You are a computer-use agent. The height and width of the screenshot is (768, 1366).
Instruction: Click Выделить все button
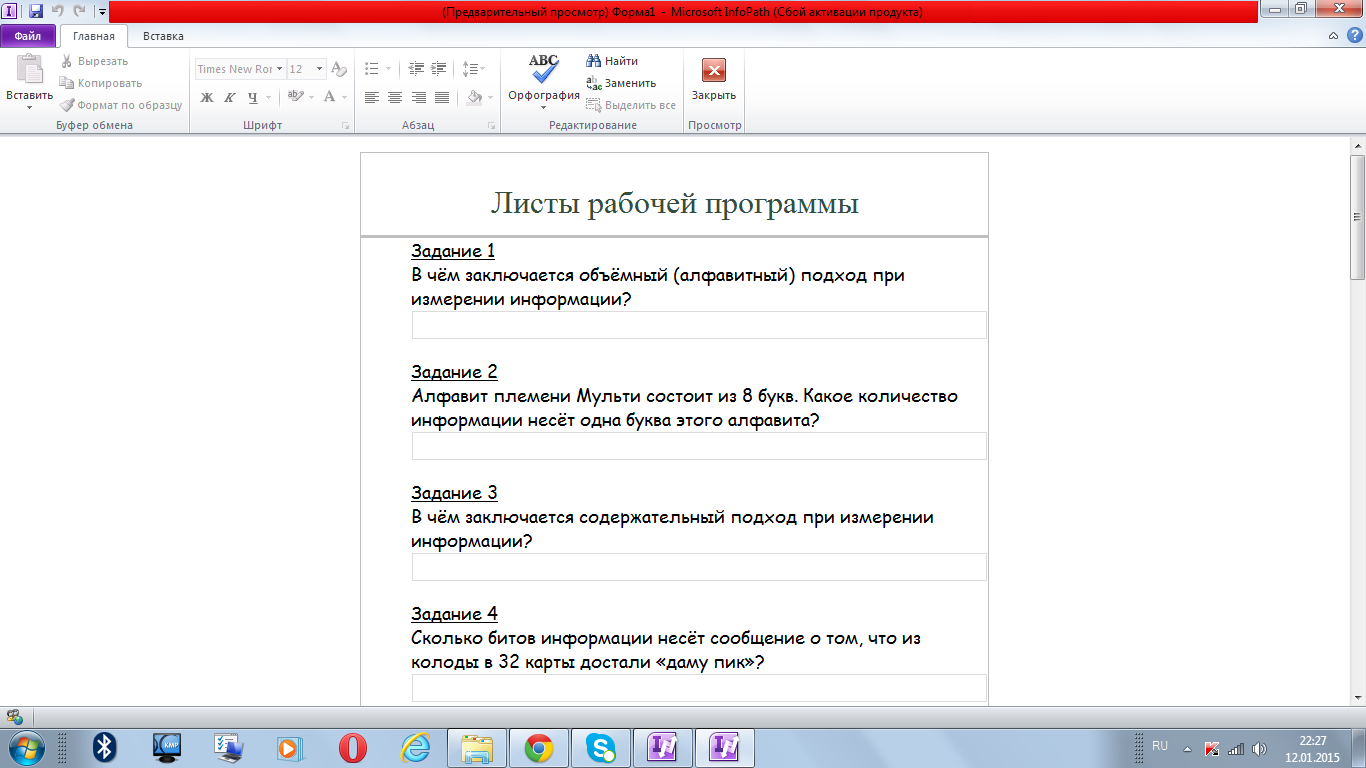(x=631, y=105)
